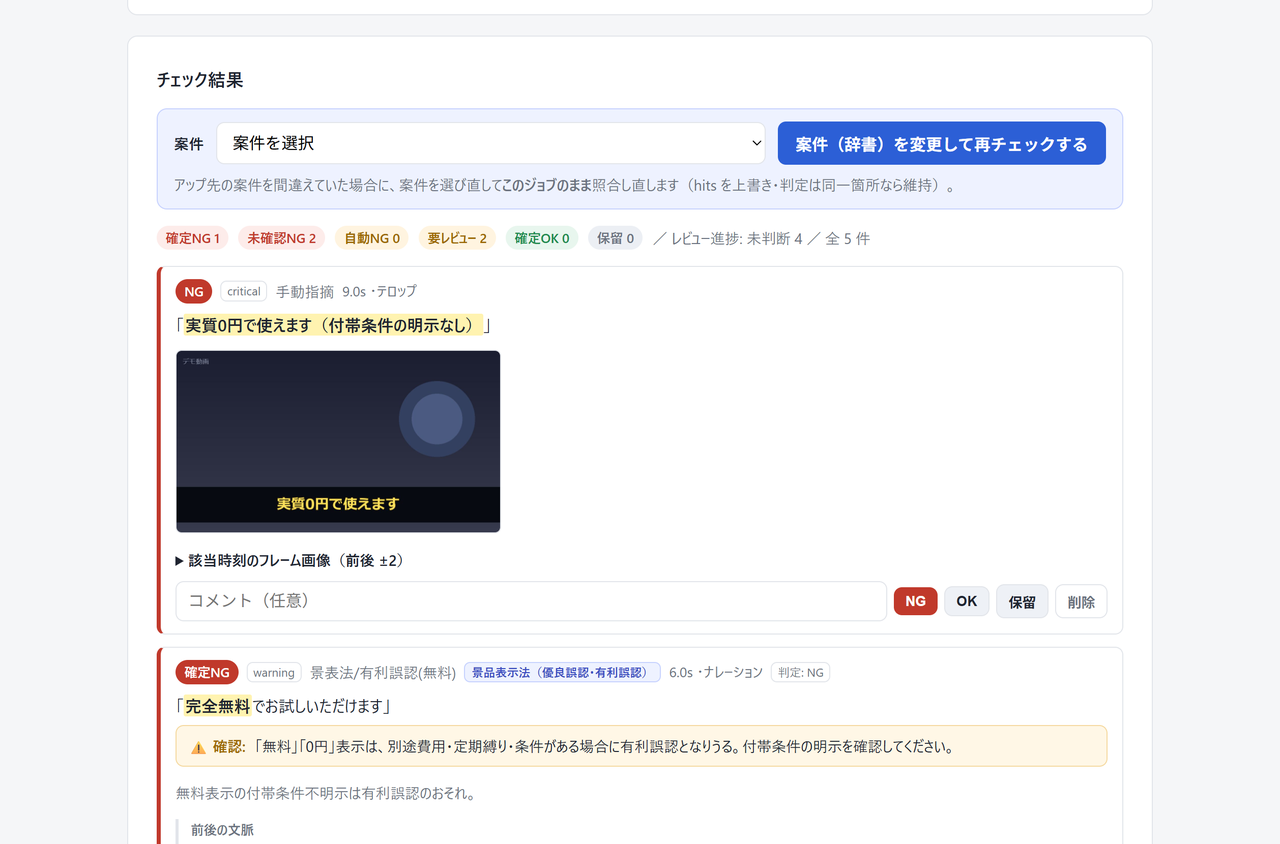The width and height of the screenshot is (1280, 844).
Task: Select the 未確認NG 2 filter badge
Action: (x=281, y=238)
